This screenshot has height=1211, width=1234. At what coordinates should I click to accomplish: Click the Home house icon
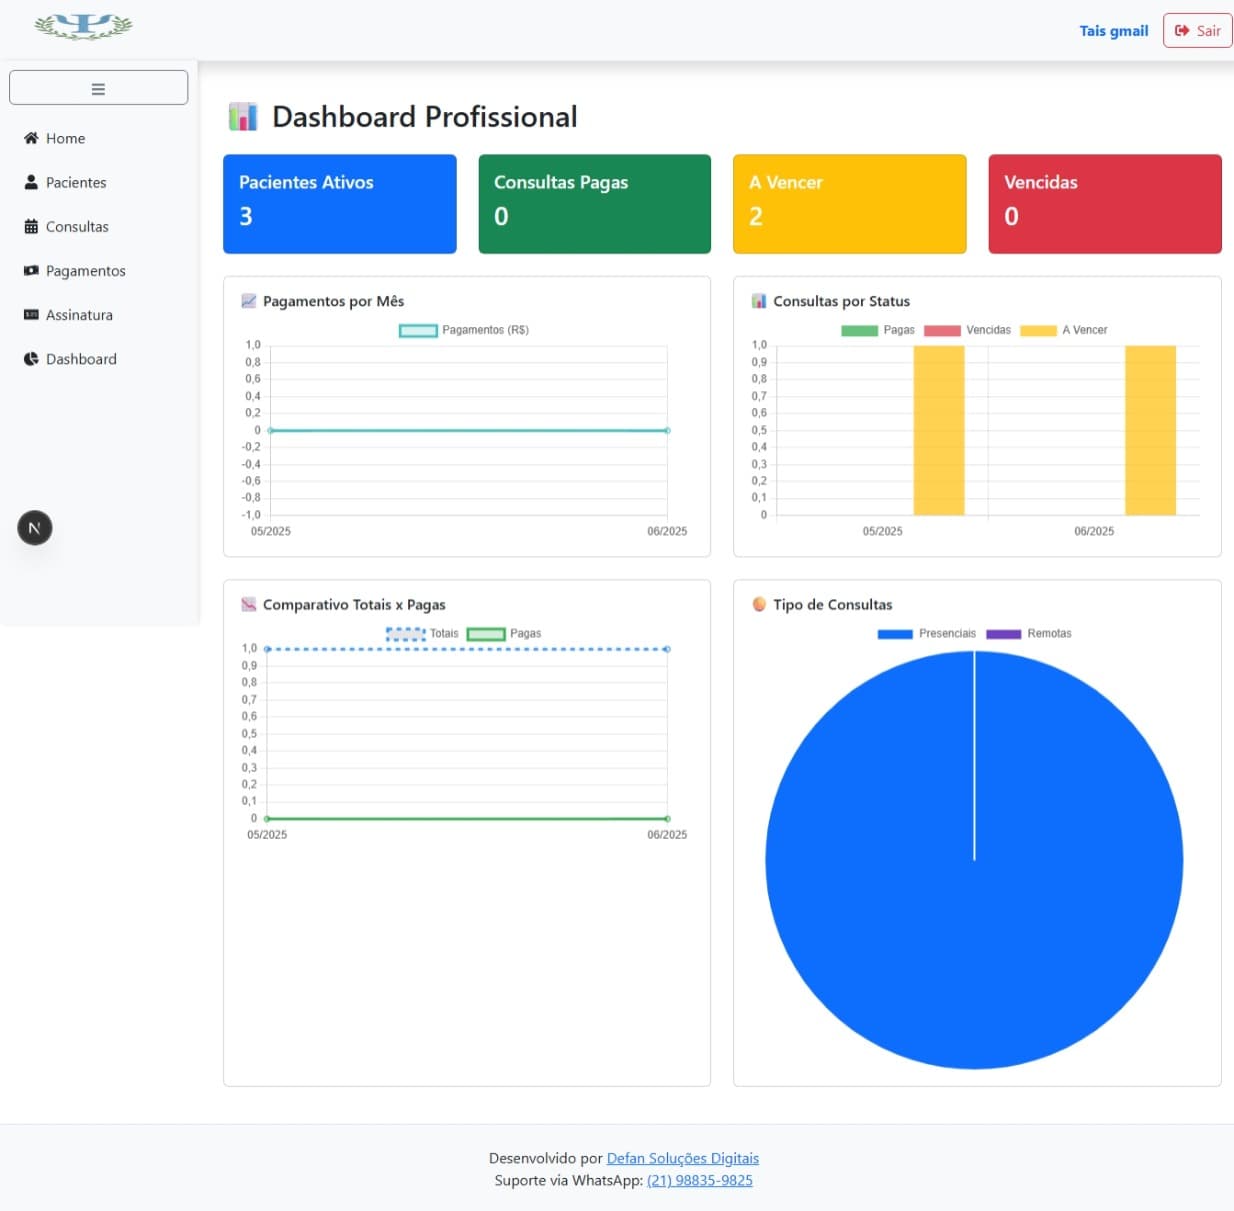[31, 138]
